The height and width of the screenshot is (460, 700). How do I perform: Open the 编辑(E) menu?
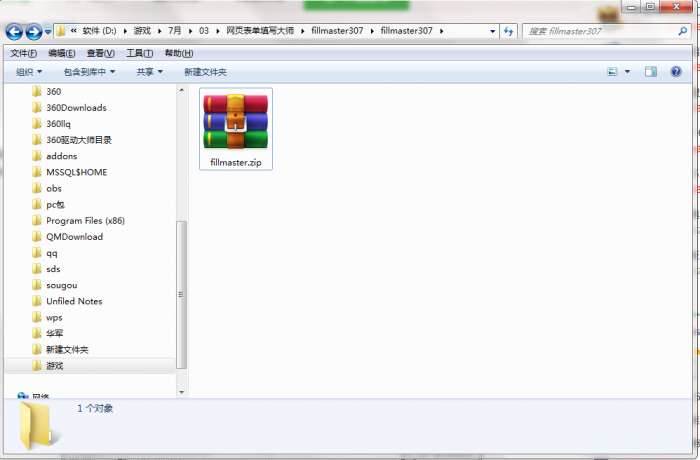[x=62, y=54]
